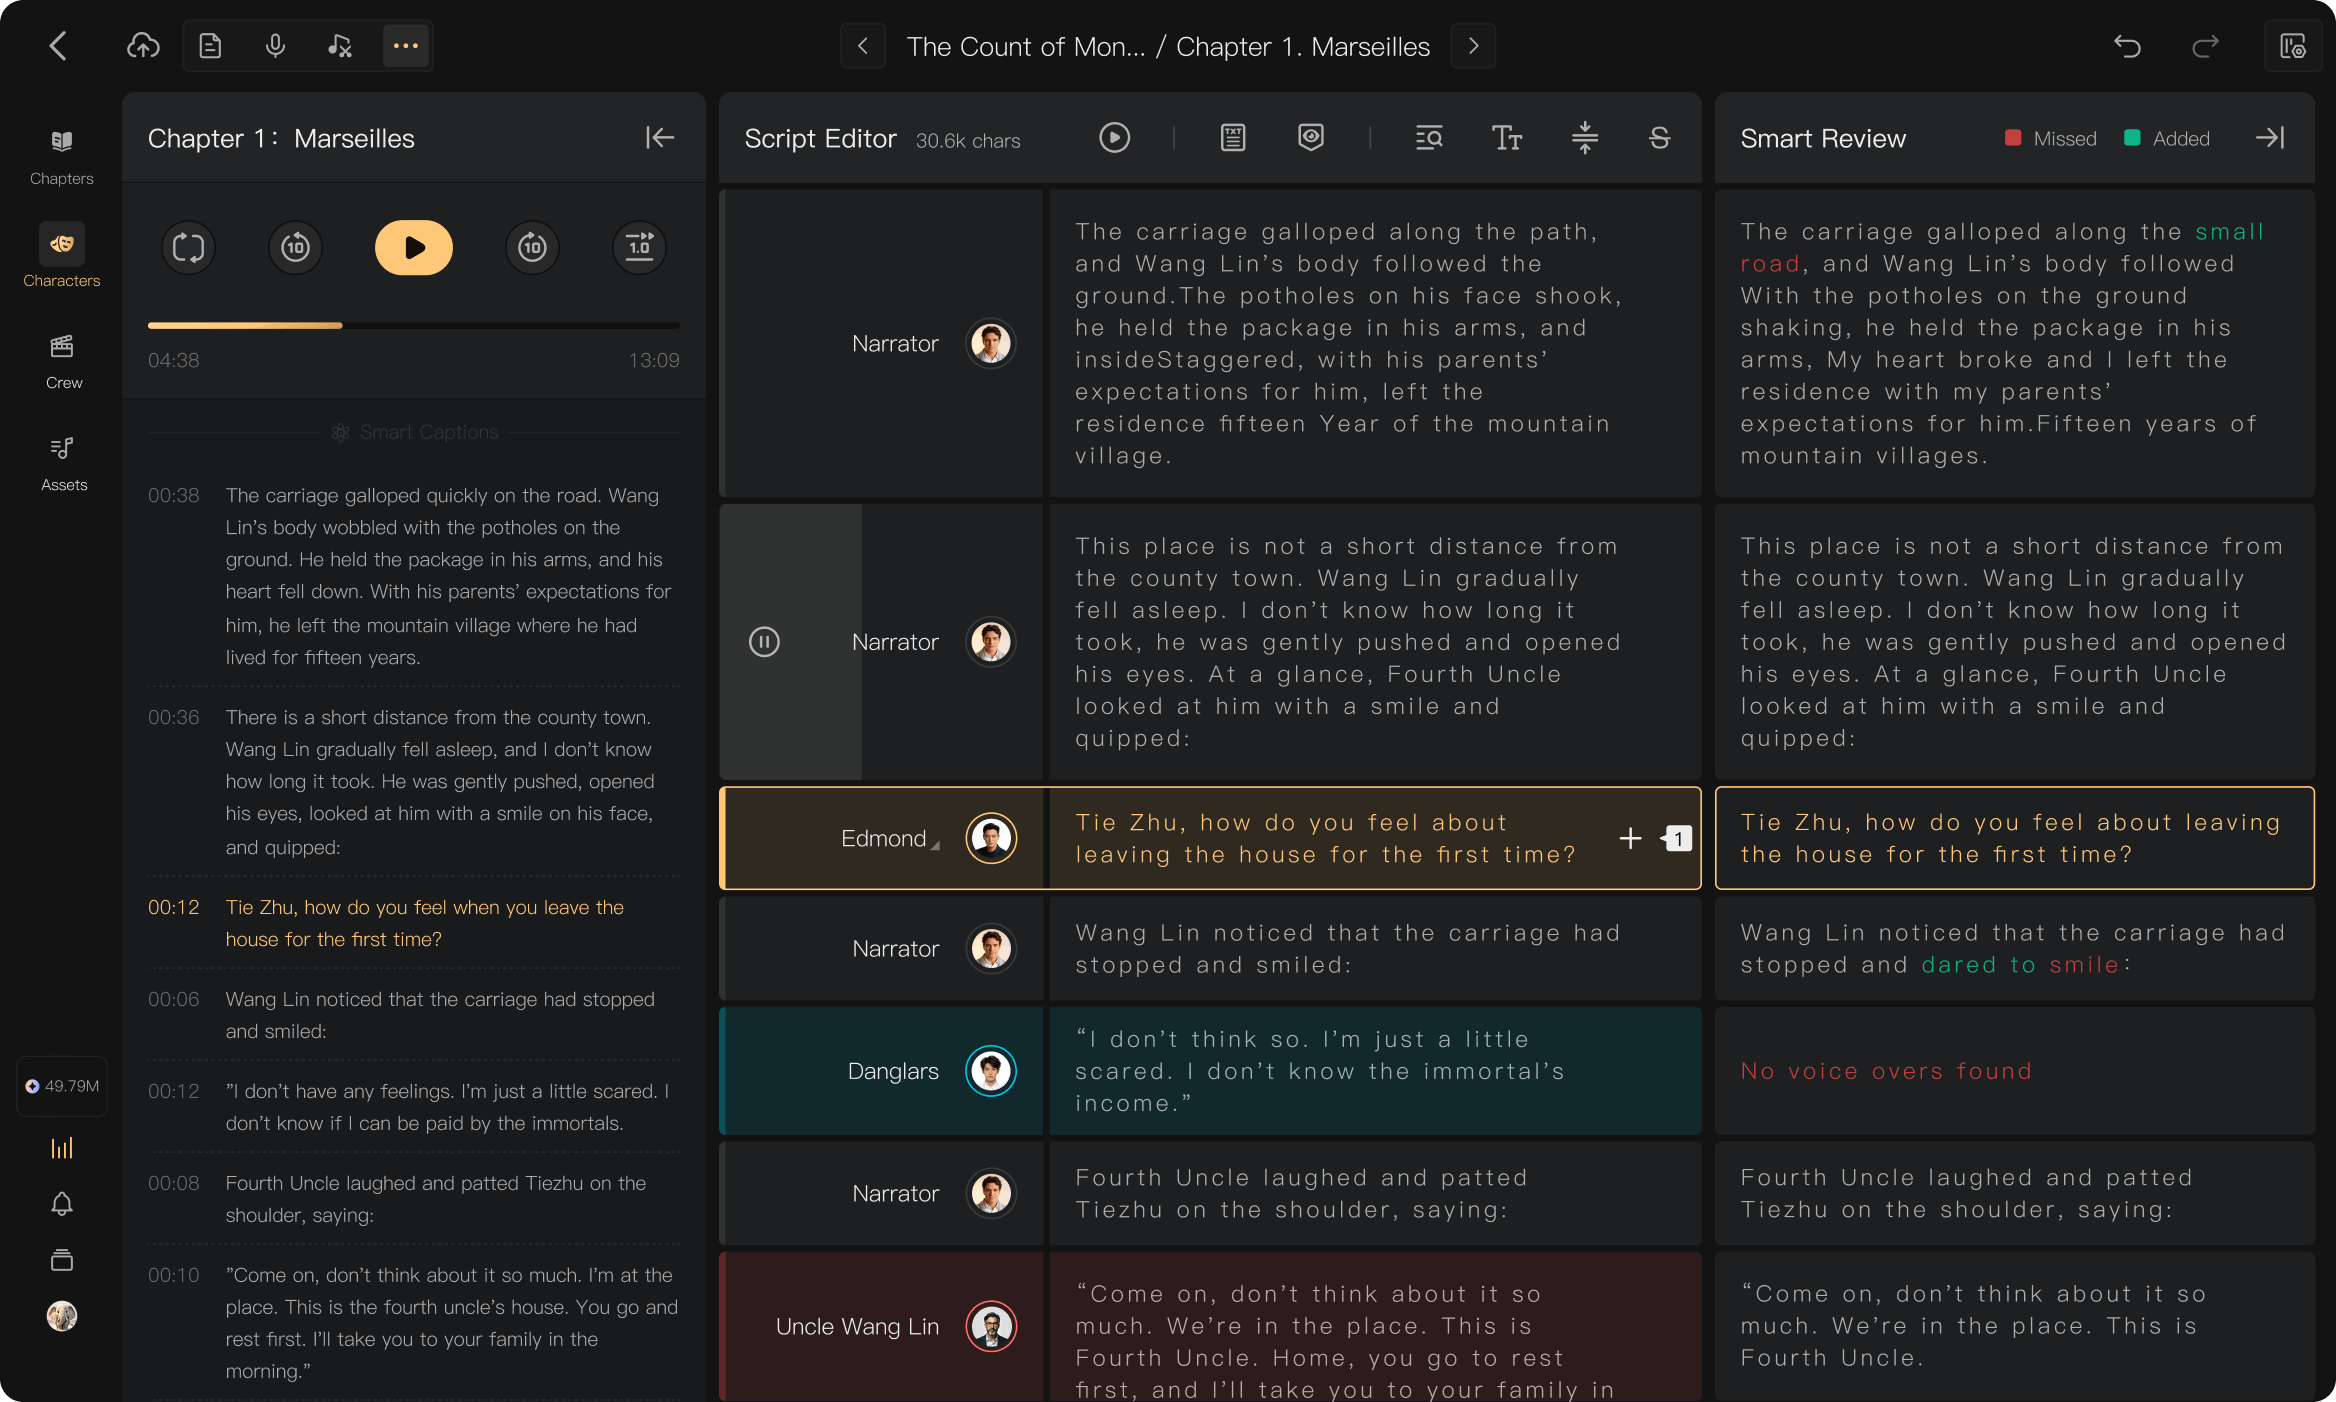2336x1402 pixels.
Task: Go to next chapter arrow
Action: click(x=1473, y=46)
